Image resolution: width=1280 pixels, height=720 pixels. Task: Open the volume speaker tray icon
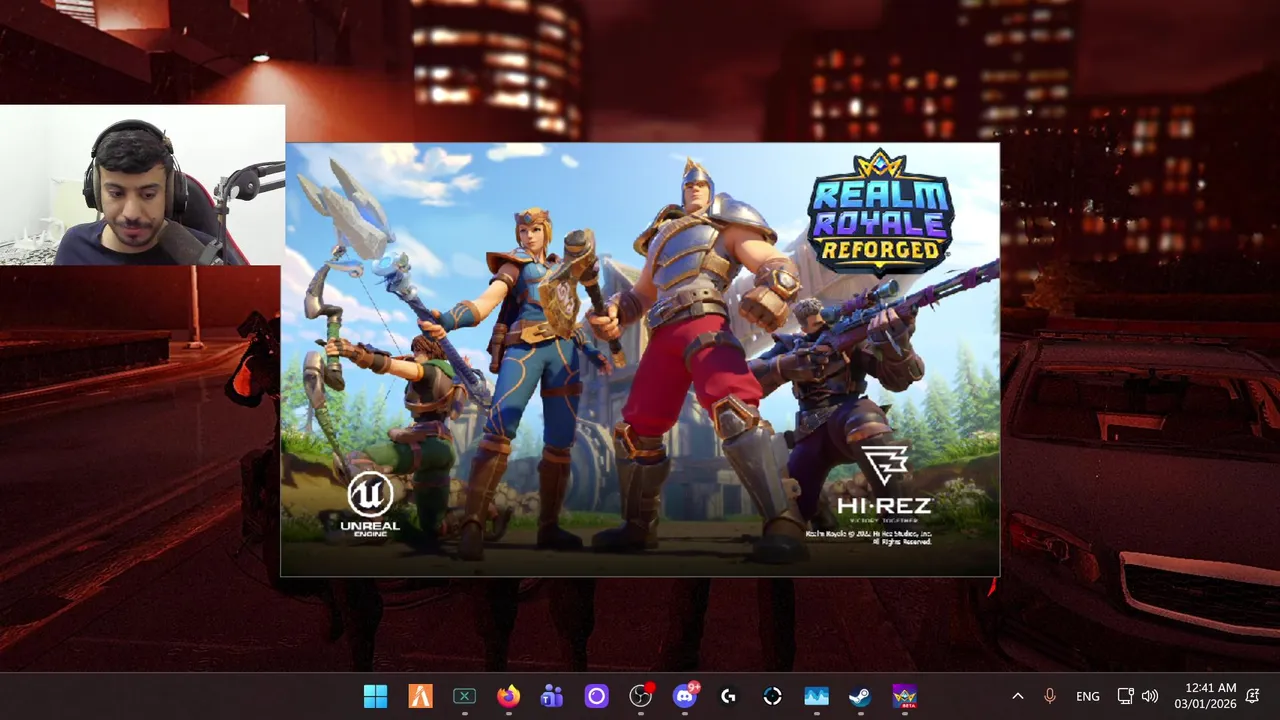tap(1150, 696)
